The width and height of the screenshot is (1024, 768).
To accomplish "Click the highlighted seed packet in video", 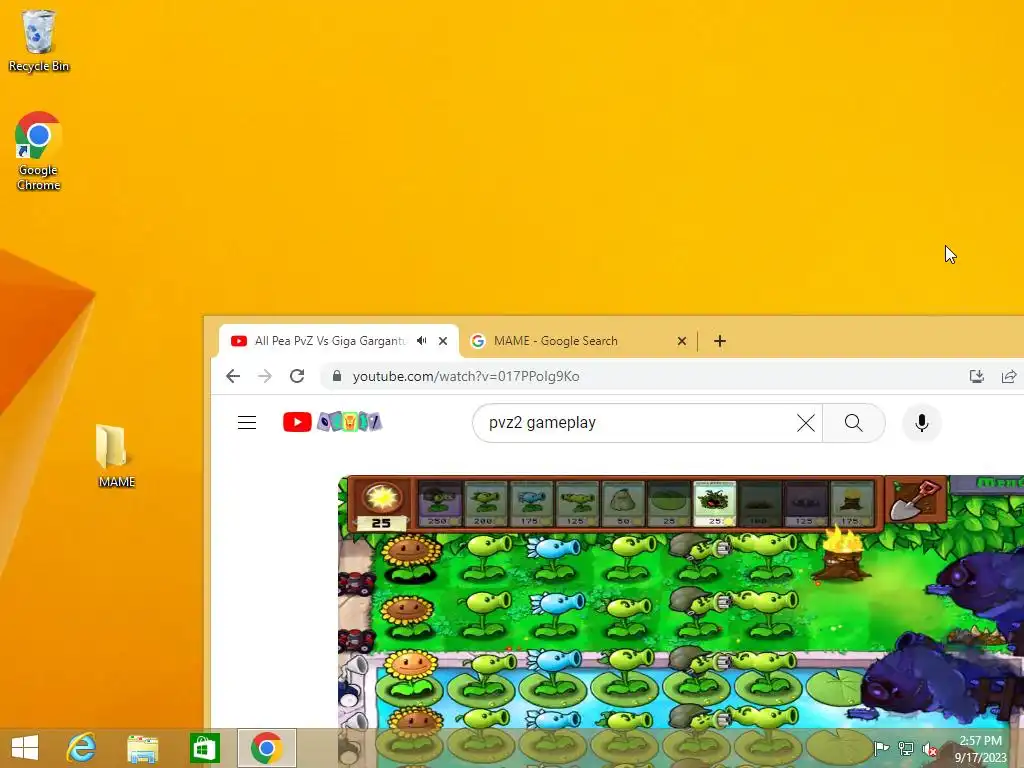I will pyautogui.click(x=714, y=504).
